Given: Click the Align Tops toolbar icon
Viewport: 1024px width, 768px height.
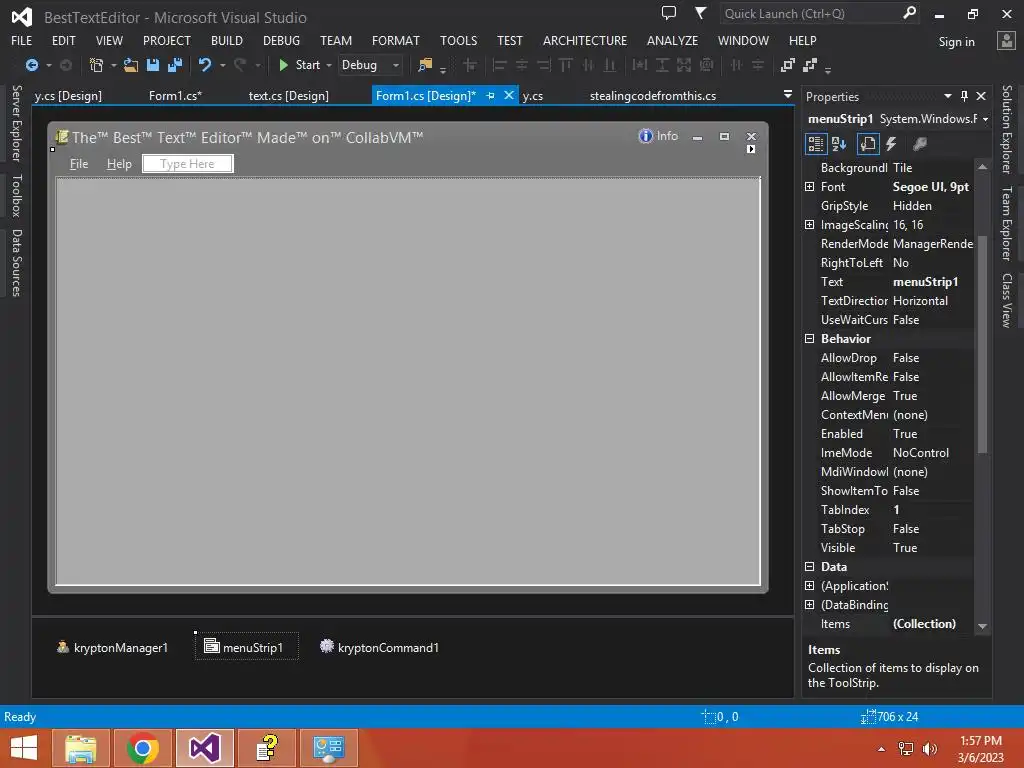Looking at the screenshot, I should point(566,65).
